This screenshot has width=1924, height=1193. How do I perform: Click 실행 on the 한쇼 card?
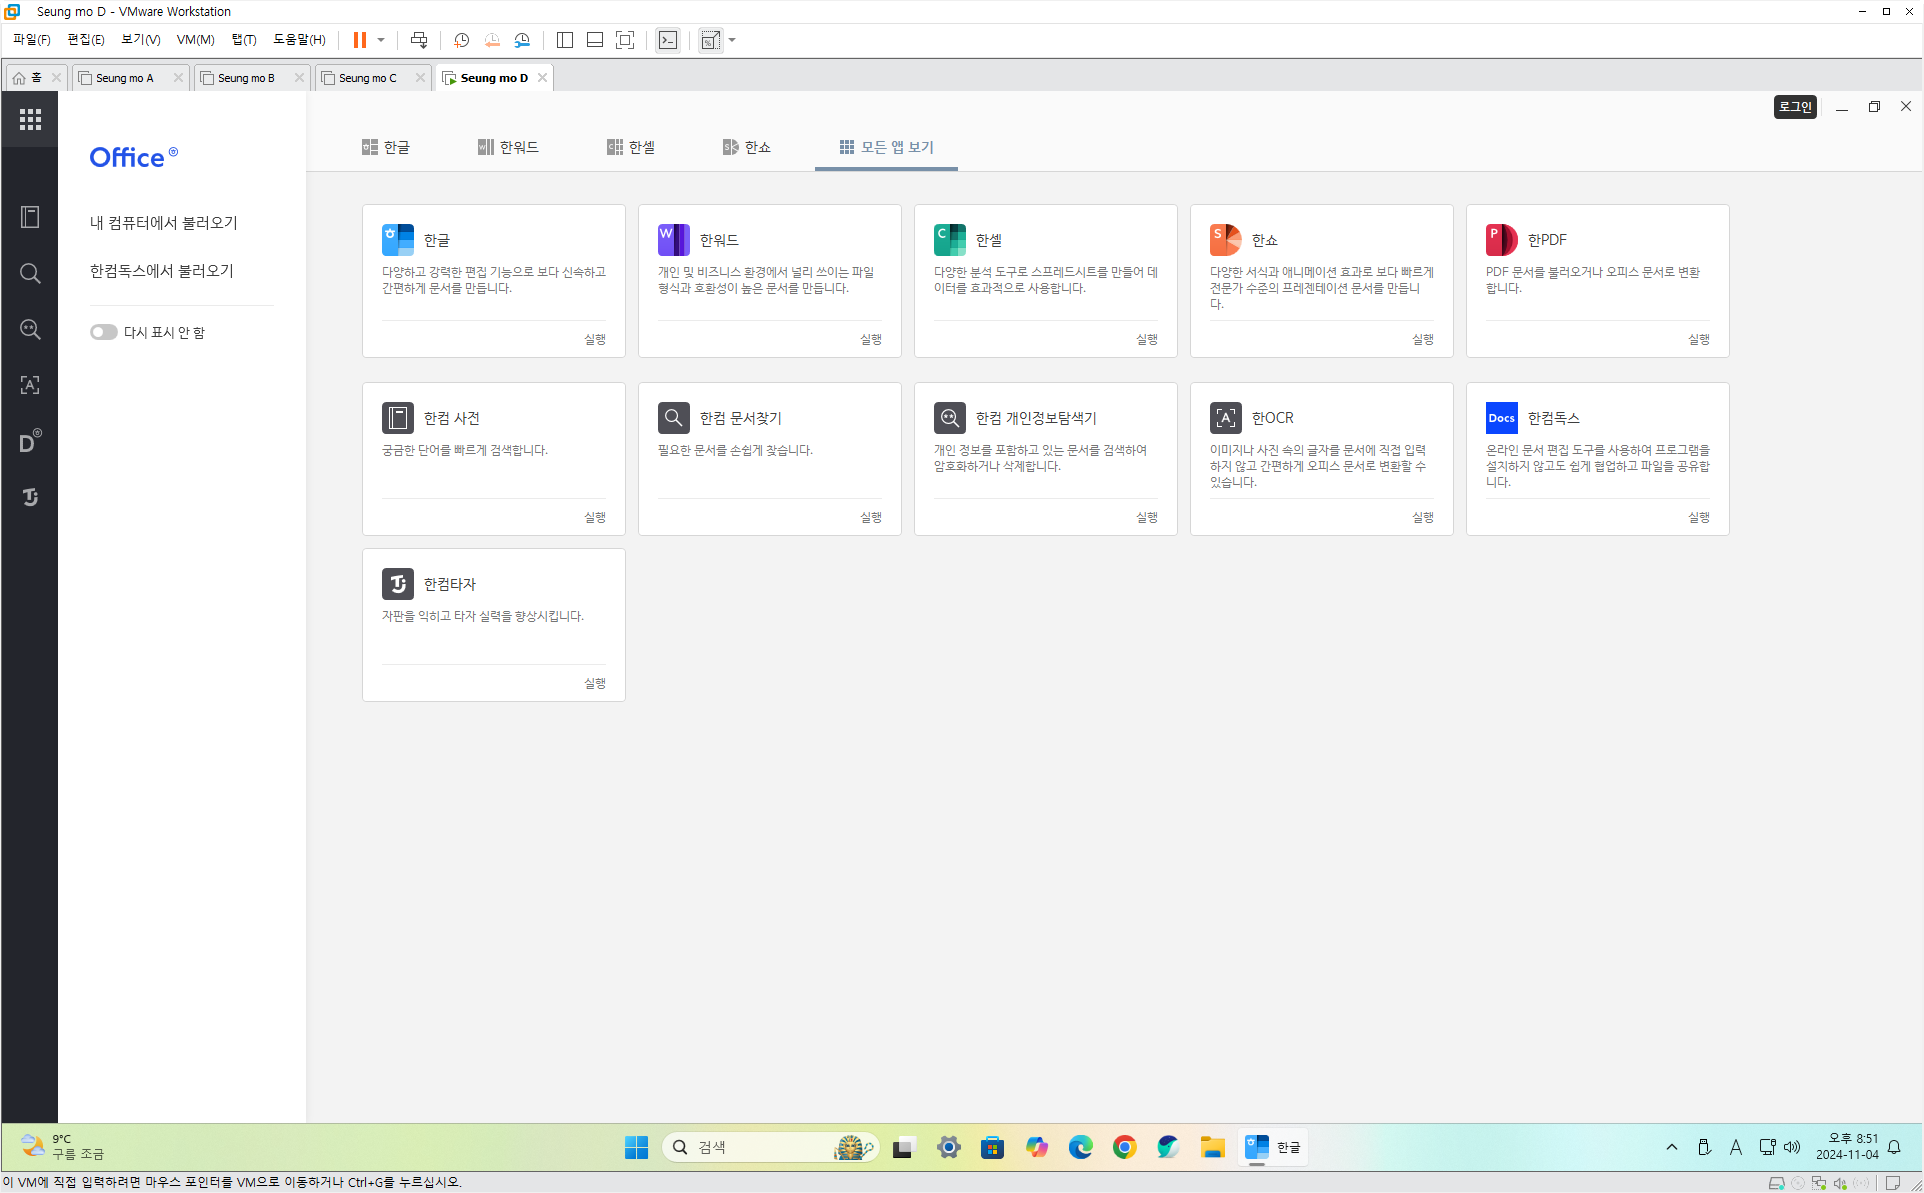[x=1422, y=340]
